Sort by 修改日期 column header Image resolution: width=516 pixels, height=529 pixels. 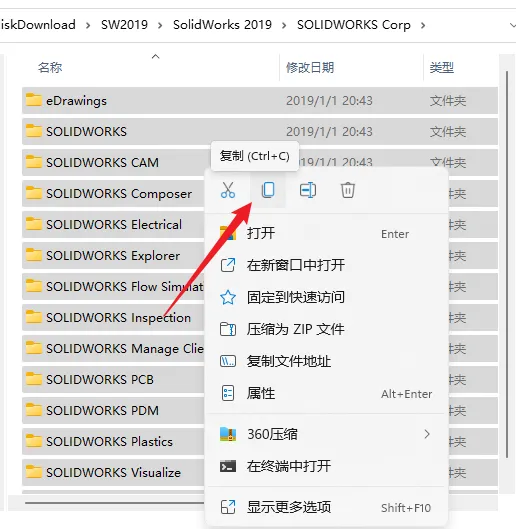310,67
